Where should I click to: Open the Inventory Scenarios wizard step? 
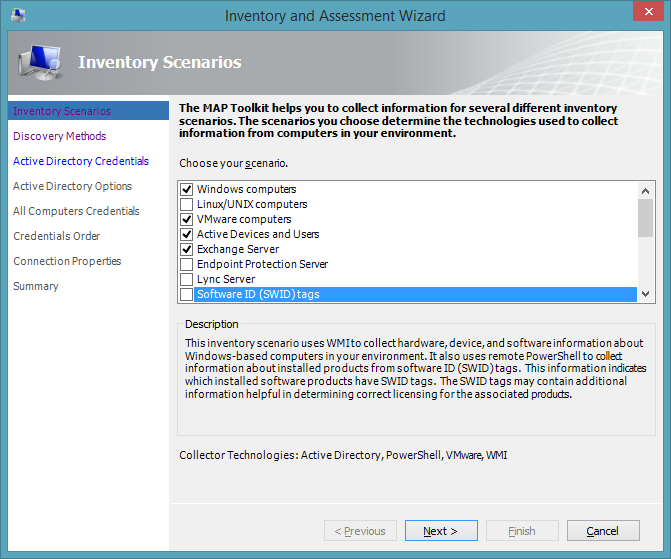[x=88, y=111]
